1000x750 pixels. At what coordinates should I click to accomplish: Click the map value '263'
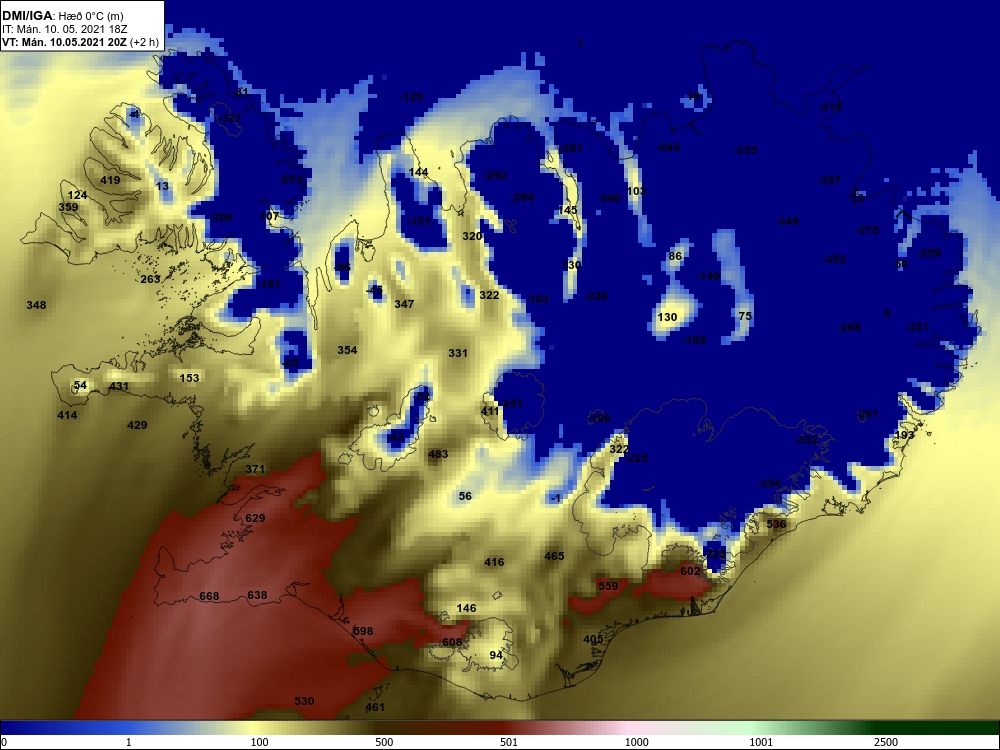151,279
